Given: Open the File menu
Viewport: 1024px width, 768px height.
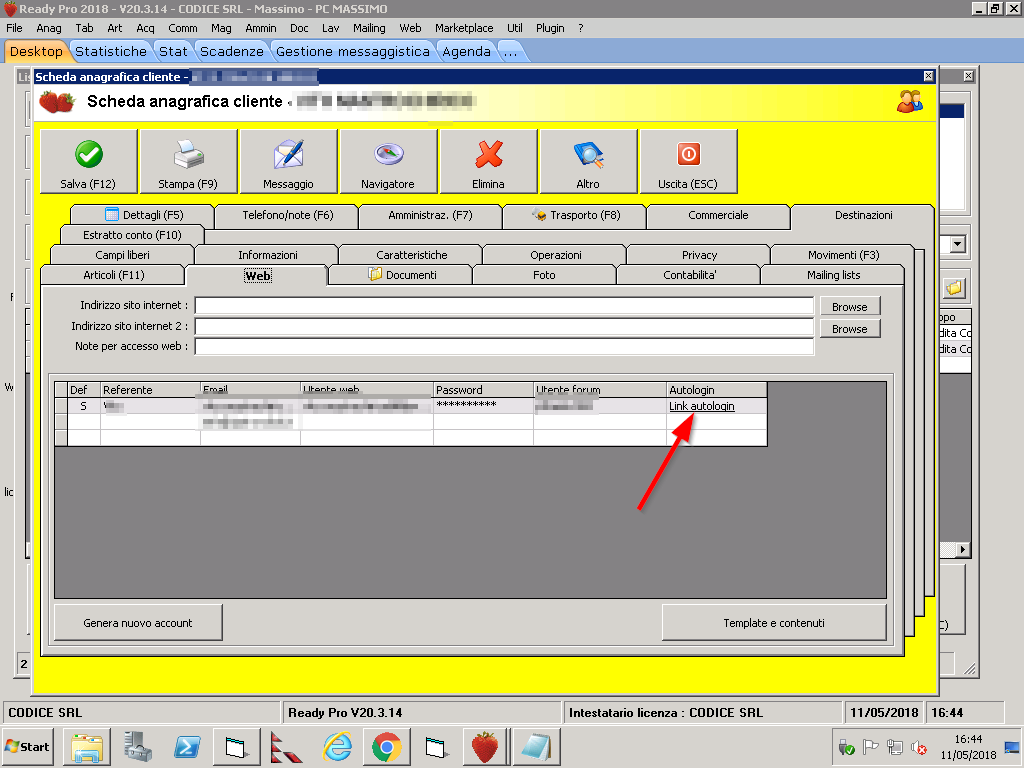Looking at the screenshot, I should (14, 28).
